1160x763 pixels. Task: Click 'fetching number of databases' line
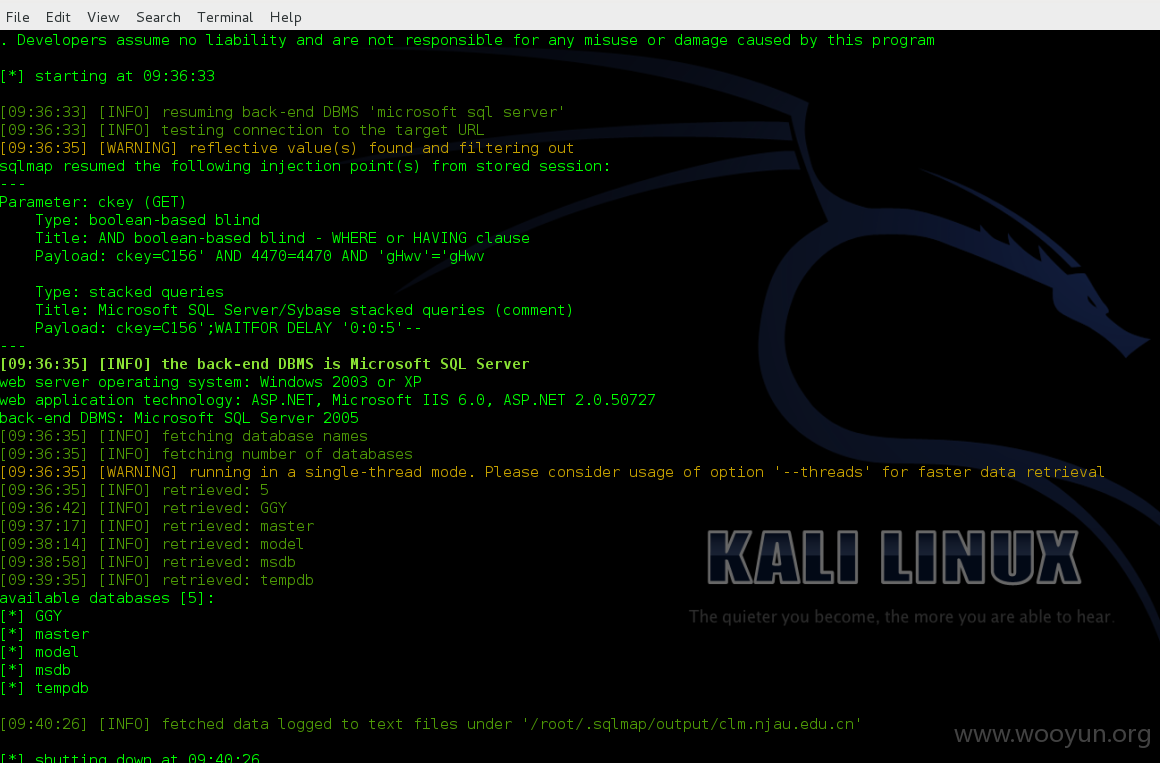tap(206, 454)
